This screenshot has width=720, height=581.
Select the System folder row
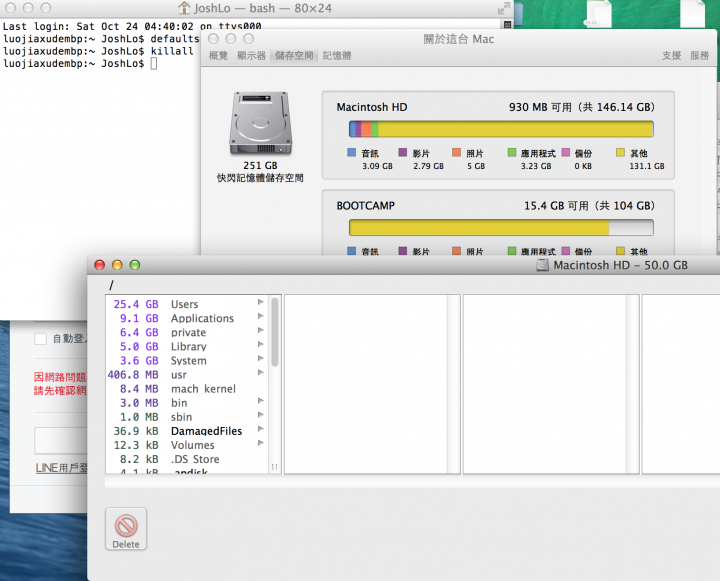(187, 361)
